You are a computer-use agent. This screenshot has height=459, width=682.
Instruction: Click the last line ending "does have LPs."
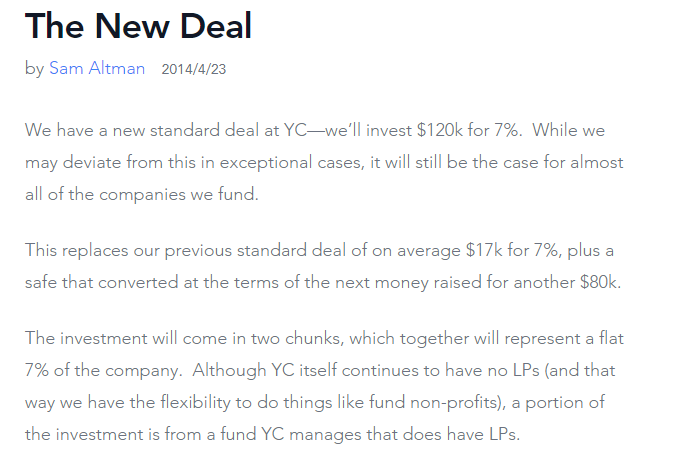point(273,434)
